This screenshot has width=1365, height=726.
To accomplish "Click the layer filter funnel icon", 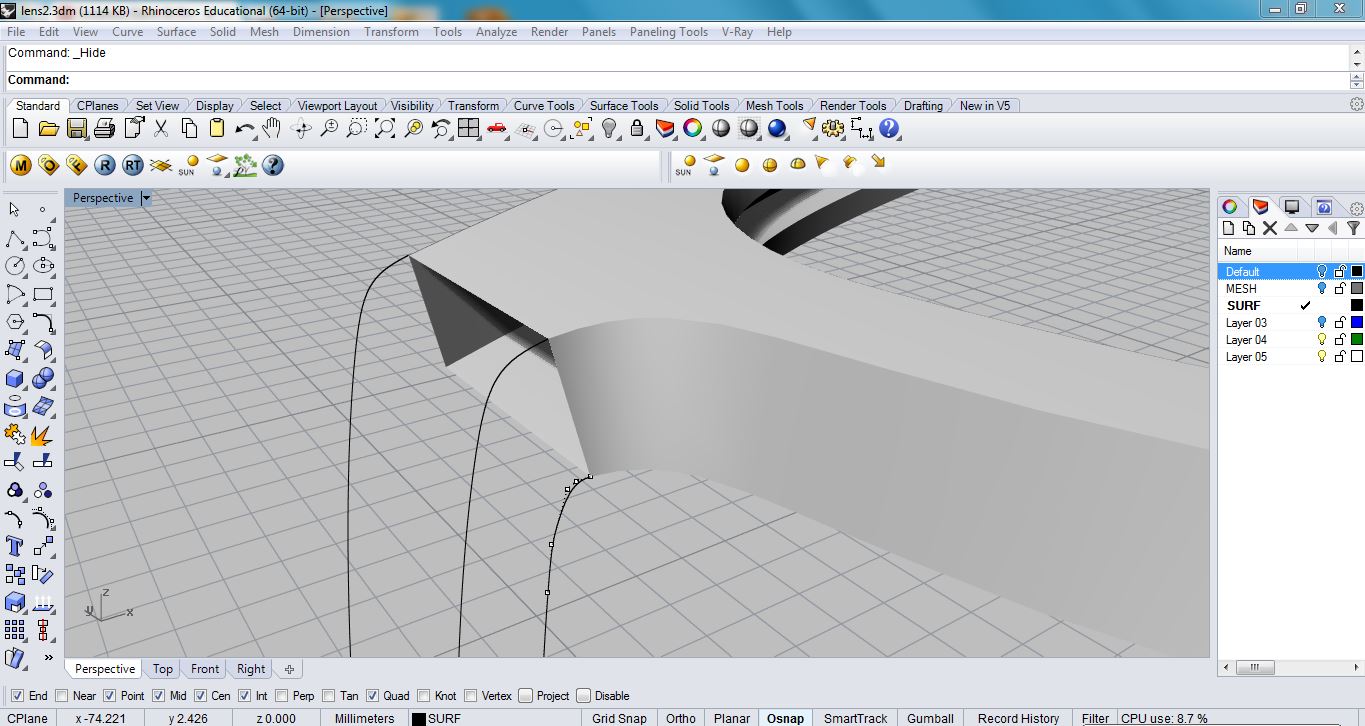I will tap(1353, 228).
